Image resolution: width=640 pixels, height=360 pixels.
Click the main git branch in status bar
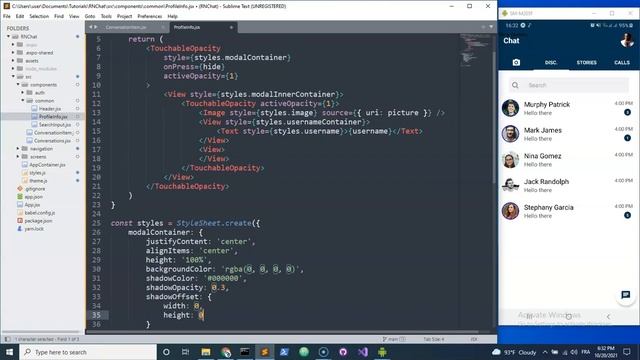393,339
